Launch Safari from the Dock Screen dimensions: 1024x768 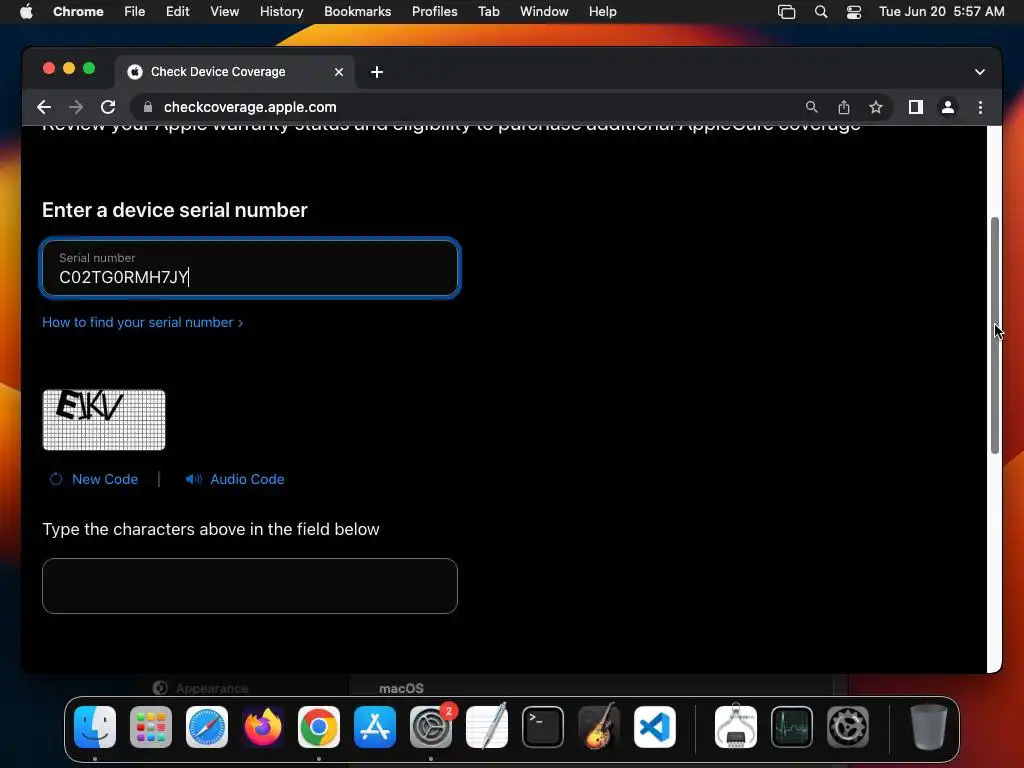coord(207,727)
